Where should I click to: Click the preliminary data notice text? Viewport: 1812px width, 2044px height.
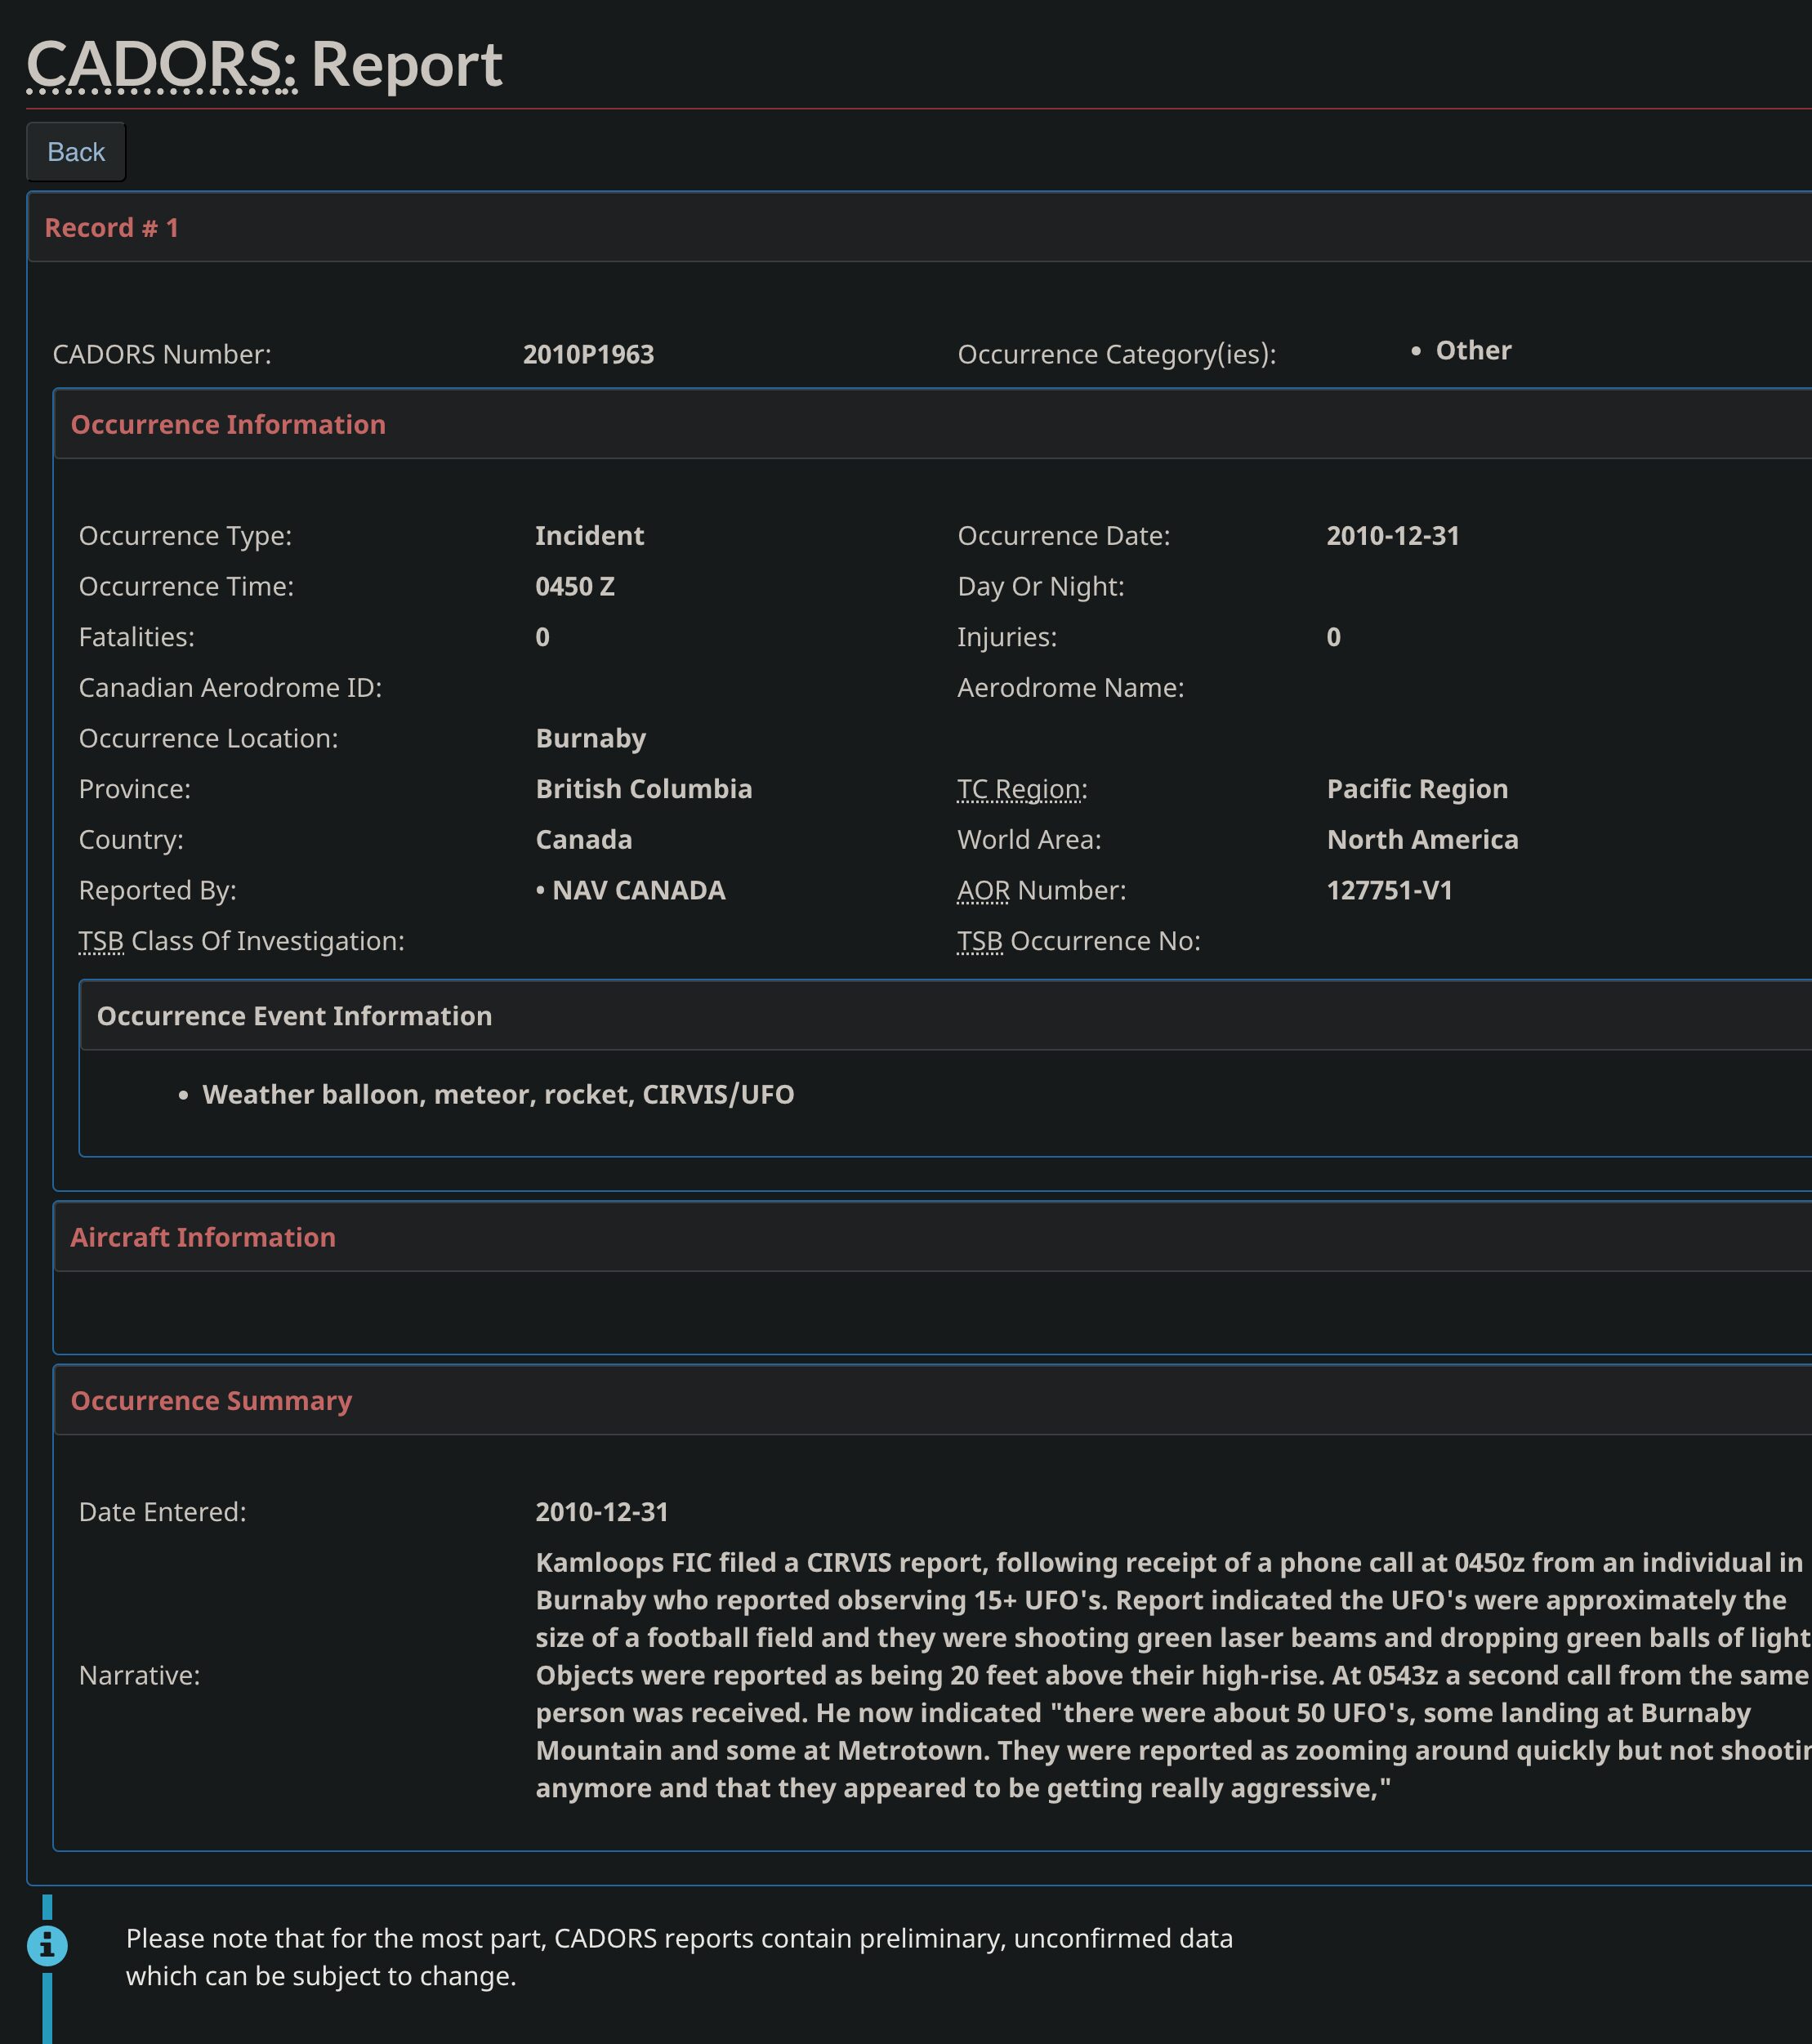[678, 1957]
